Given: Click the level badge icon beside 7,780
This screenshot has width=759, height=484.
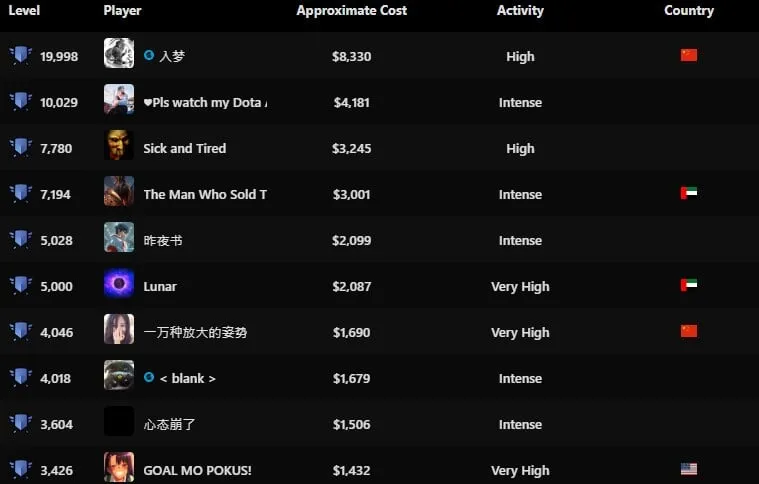Looking at the screenshot, I should point(21,147).
